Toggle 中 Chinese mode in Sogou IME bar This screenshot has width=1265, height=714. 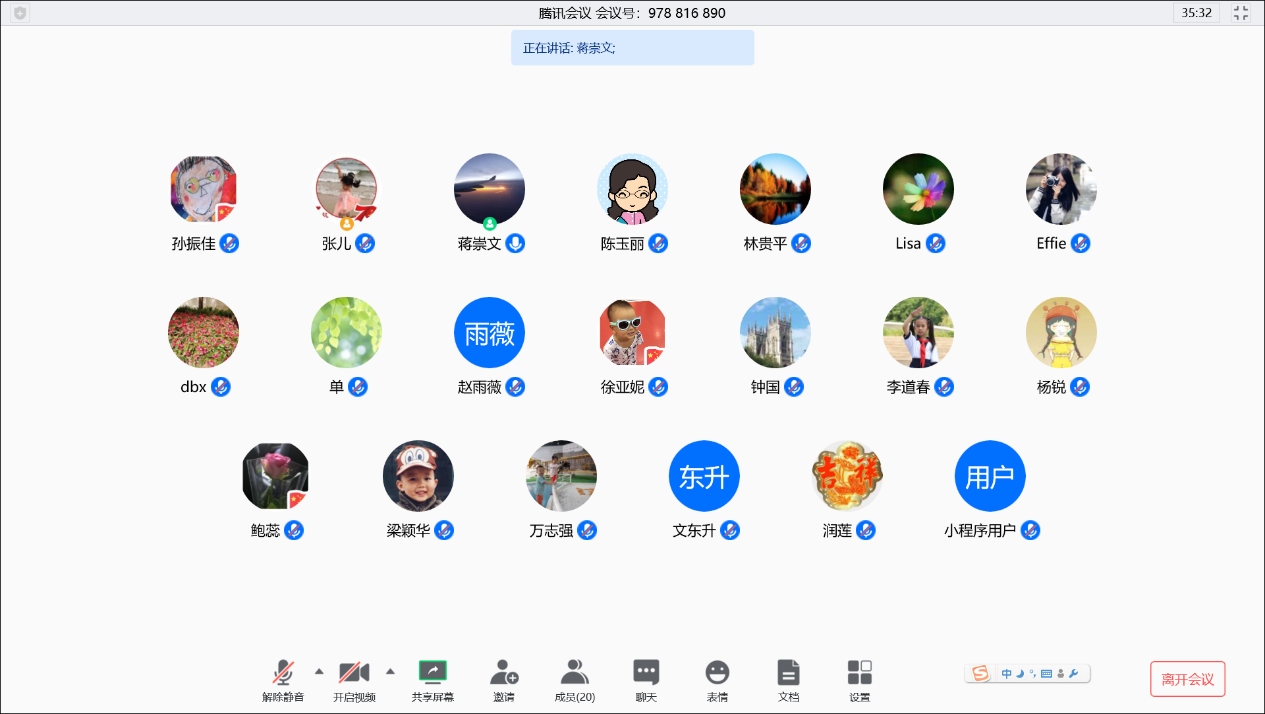point(1007,674)
